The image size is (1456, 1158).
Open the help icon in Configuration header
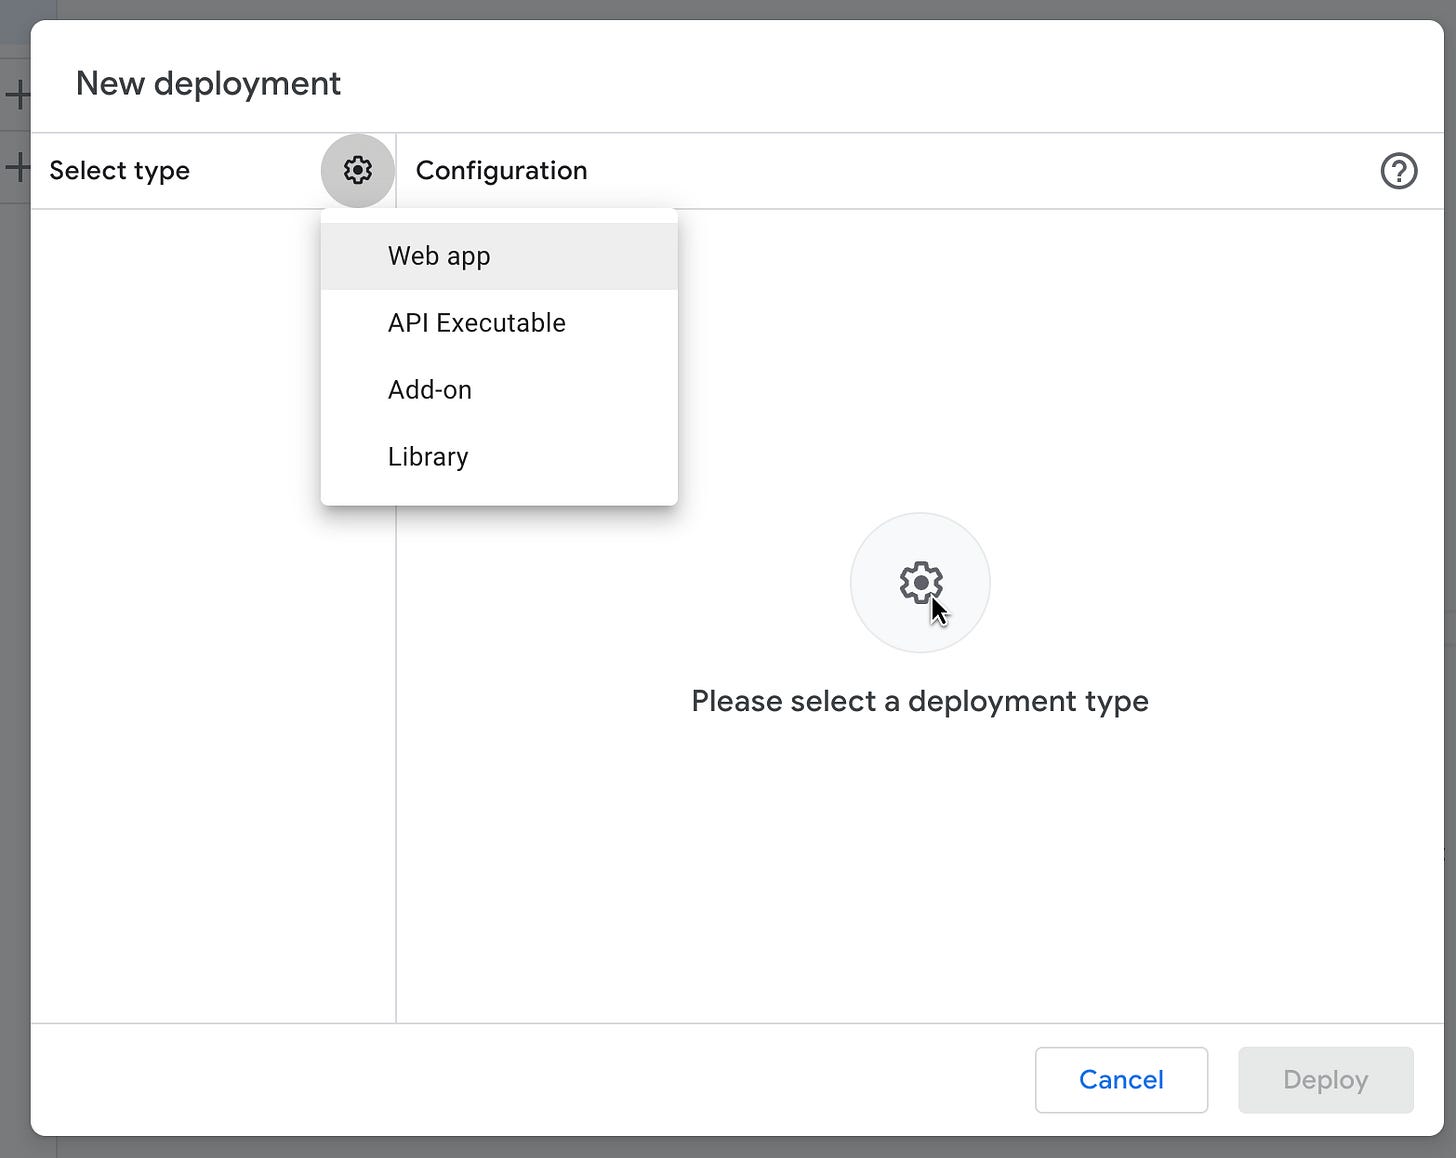click(1398, 171)
